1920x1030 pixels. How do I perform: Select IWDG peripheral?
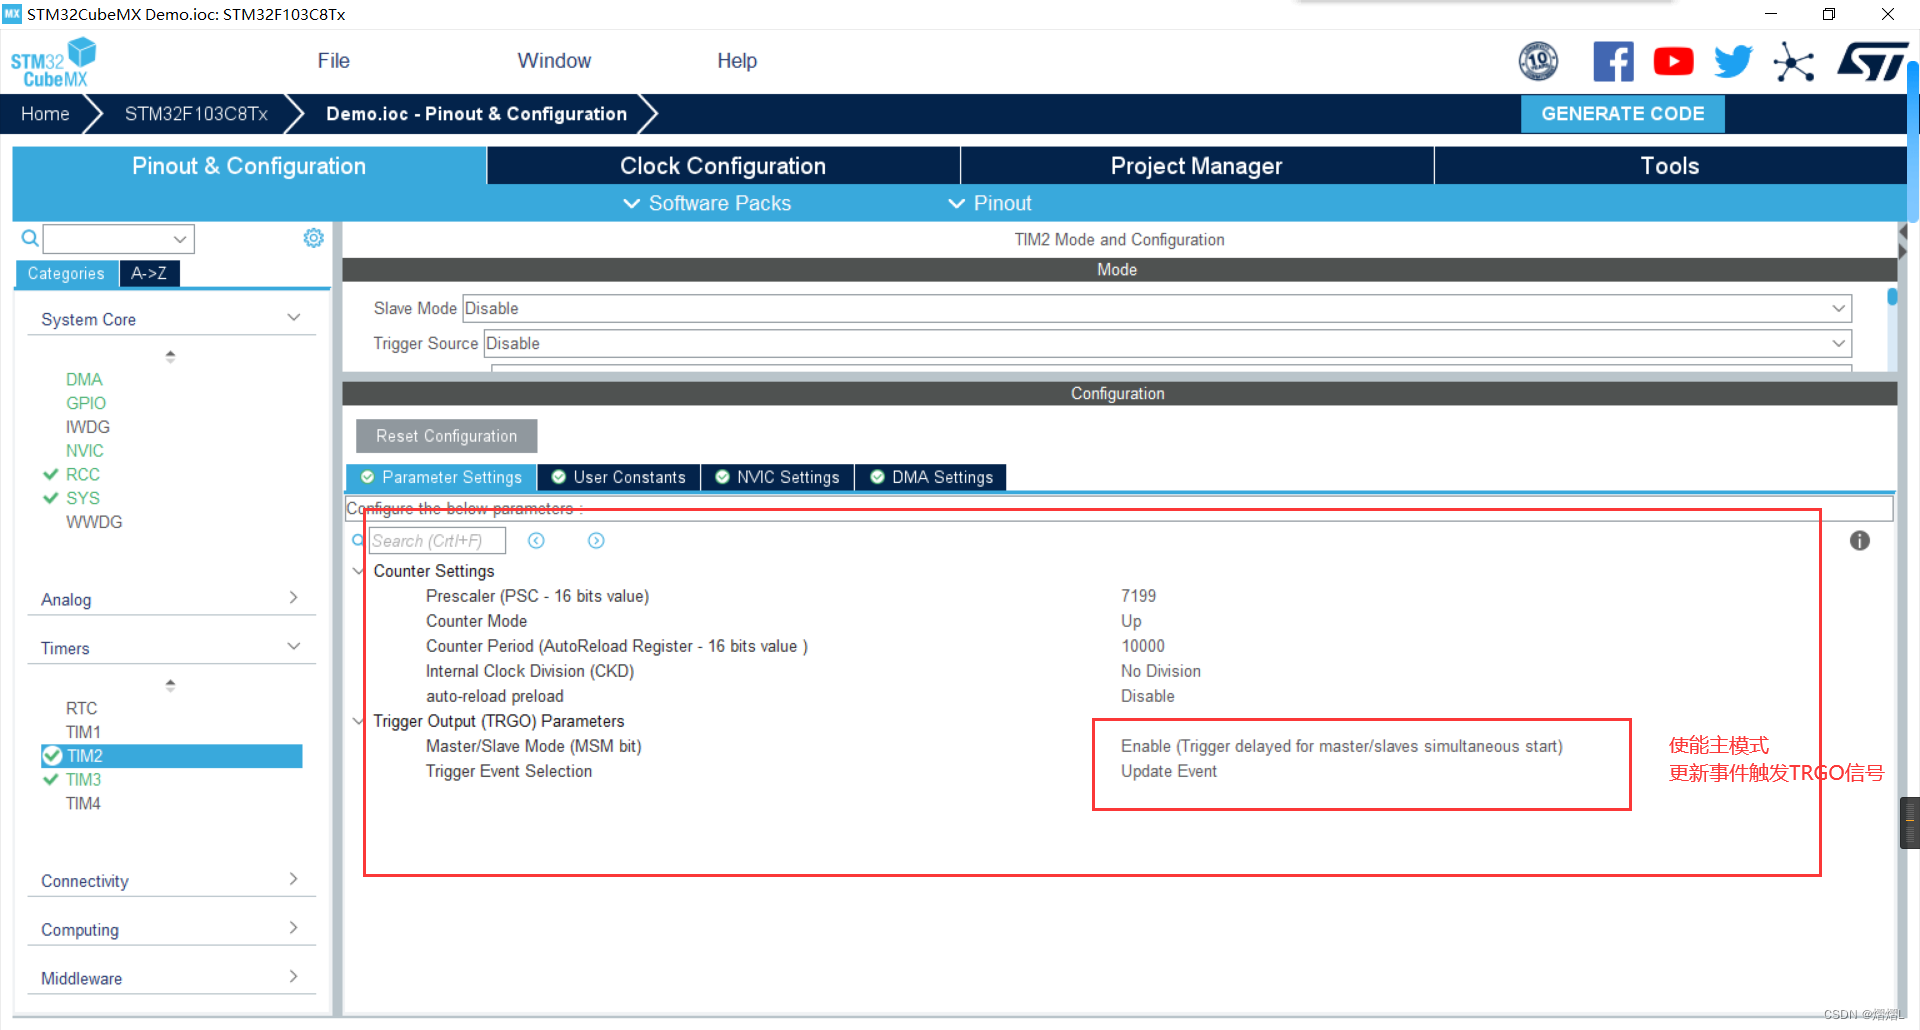(x=88, y=427)
